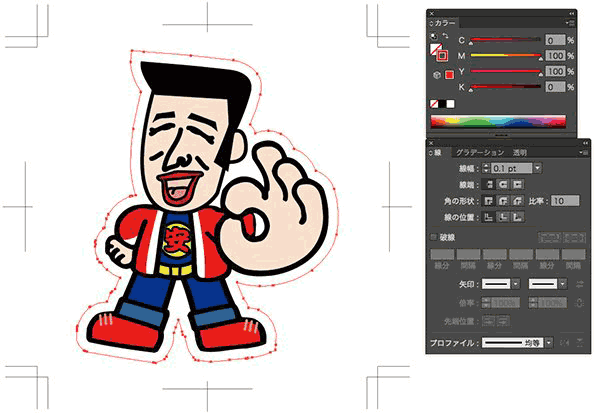Select the butt cap stroke end icon
This screenshot has width=600, height=413.
(489, 185)
